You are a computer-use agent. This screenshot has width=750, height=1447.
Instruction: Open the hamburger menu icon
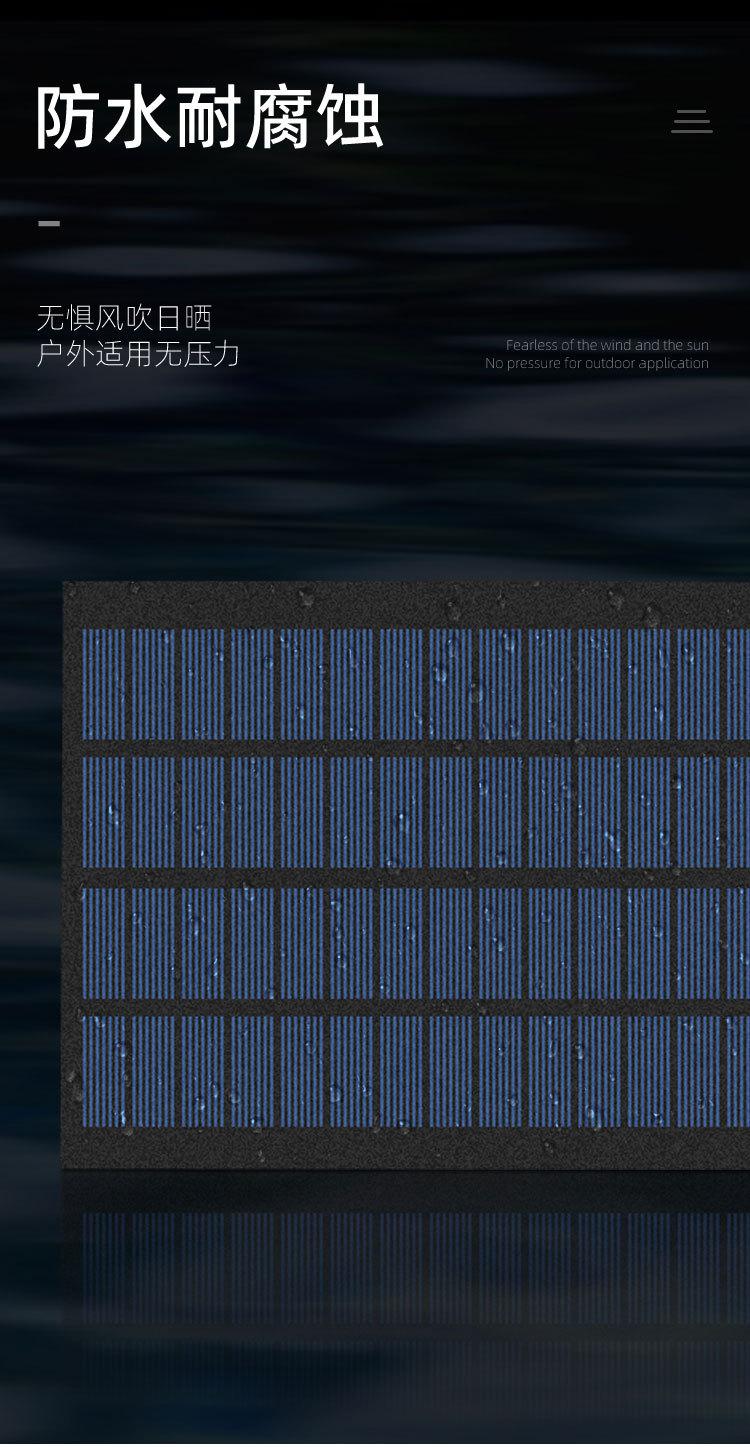[x=691, y=121]
